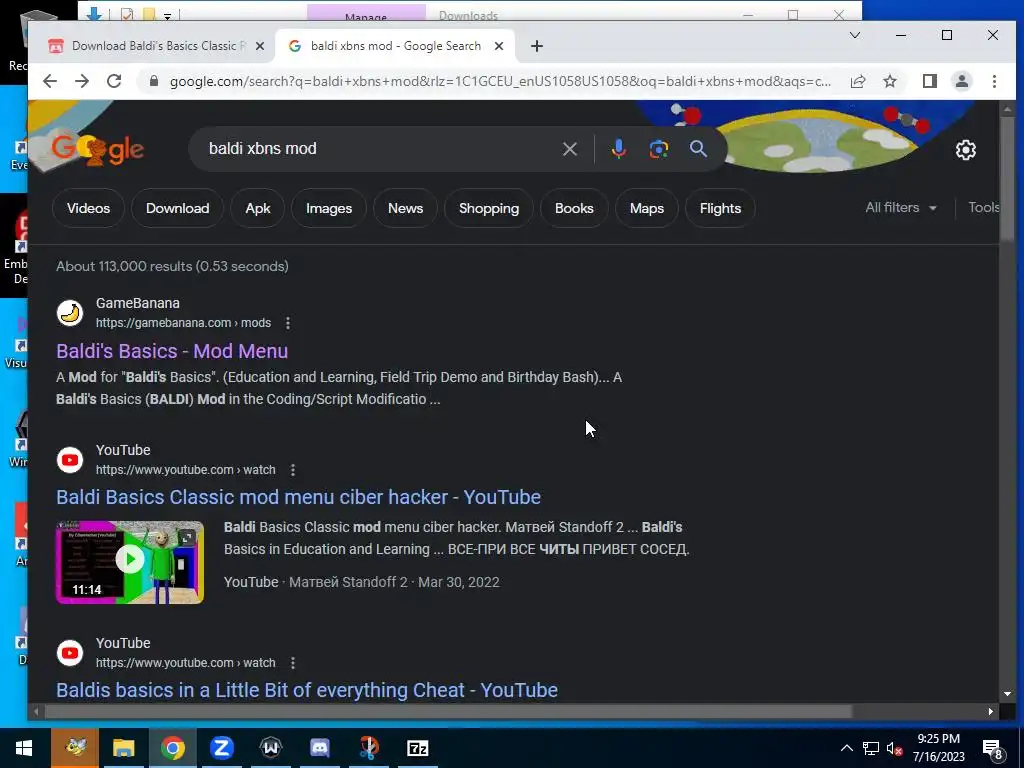Filter results by Download
The image size is (1024, 768).
[x=177, y=208]
